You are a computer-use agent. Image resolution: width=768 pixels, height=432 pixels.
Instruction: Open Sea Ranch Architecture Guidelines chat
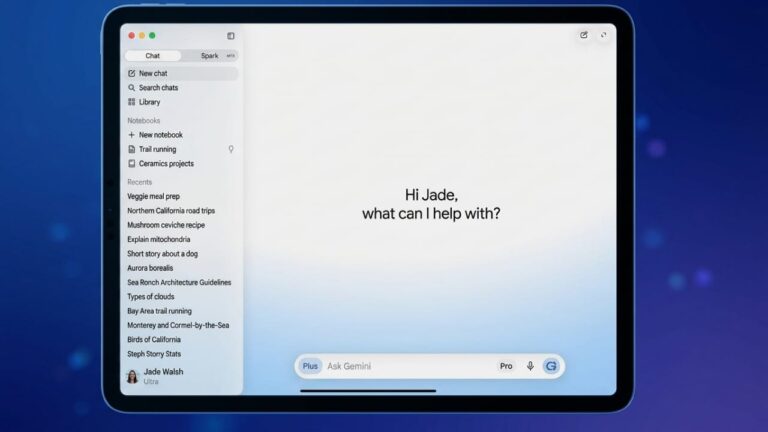point(179,283)
